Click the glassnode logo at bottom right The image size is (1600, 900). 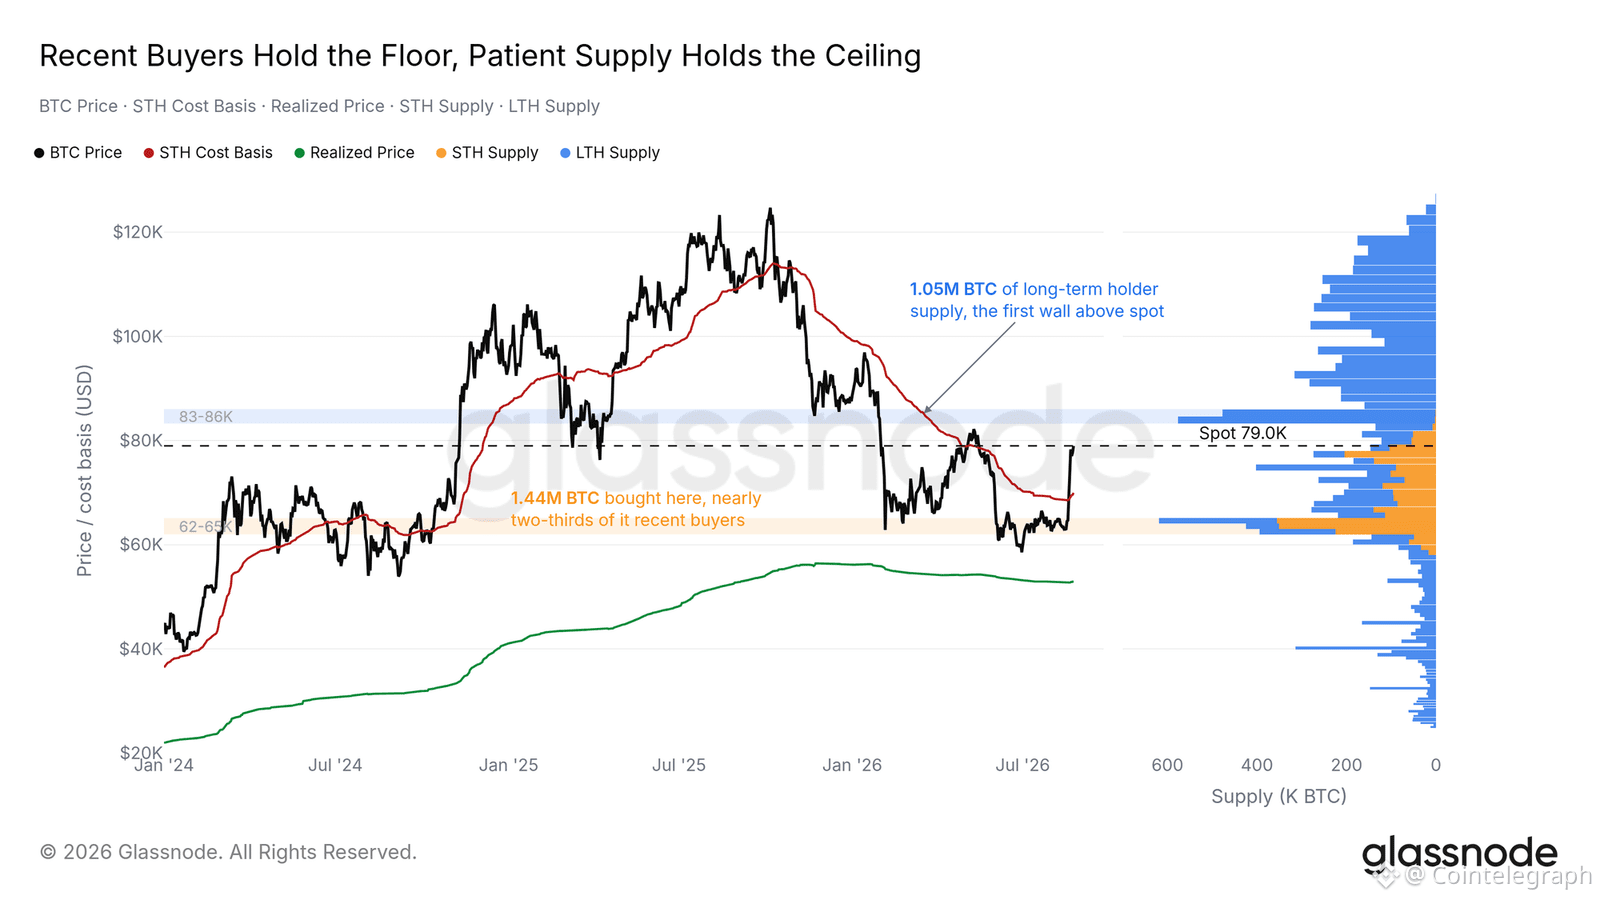[x=1459, y=855]
